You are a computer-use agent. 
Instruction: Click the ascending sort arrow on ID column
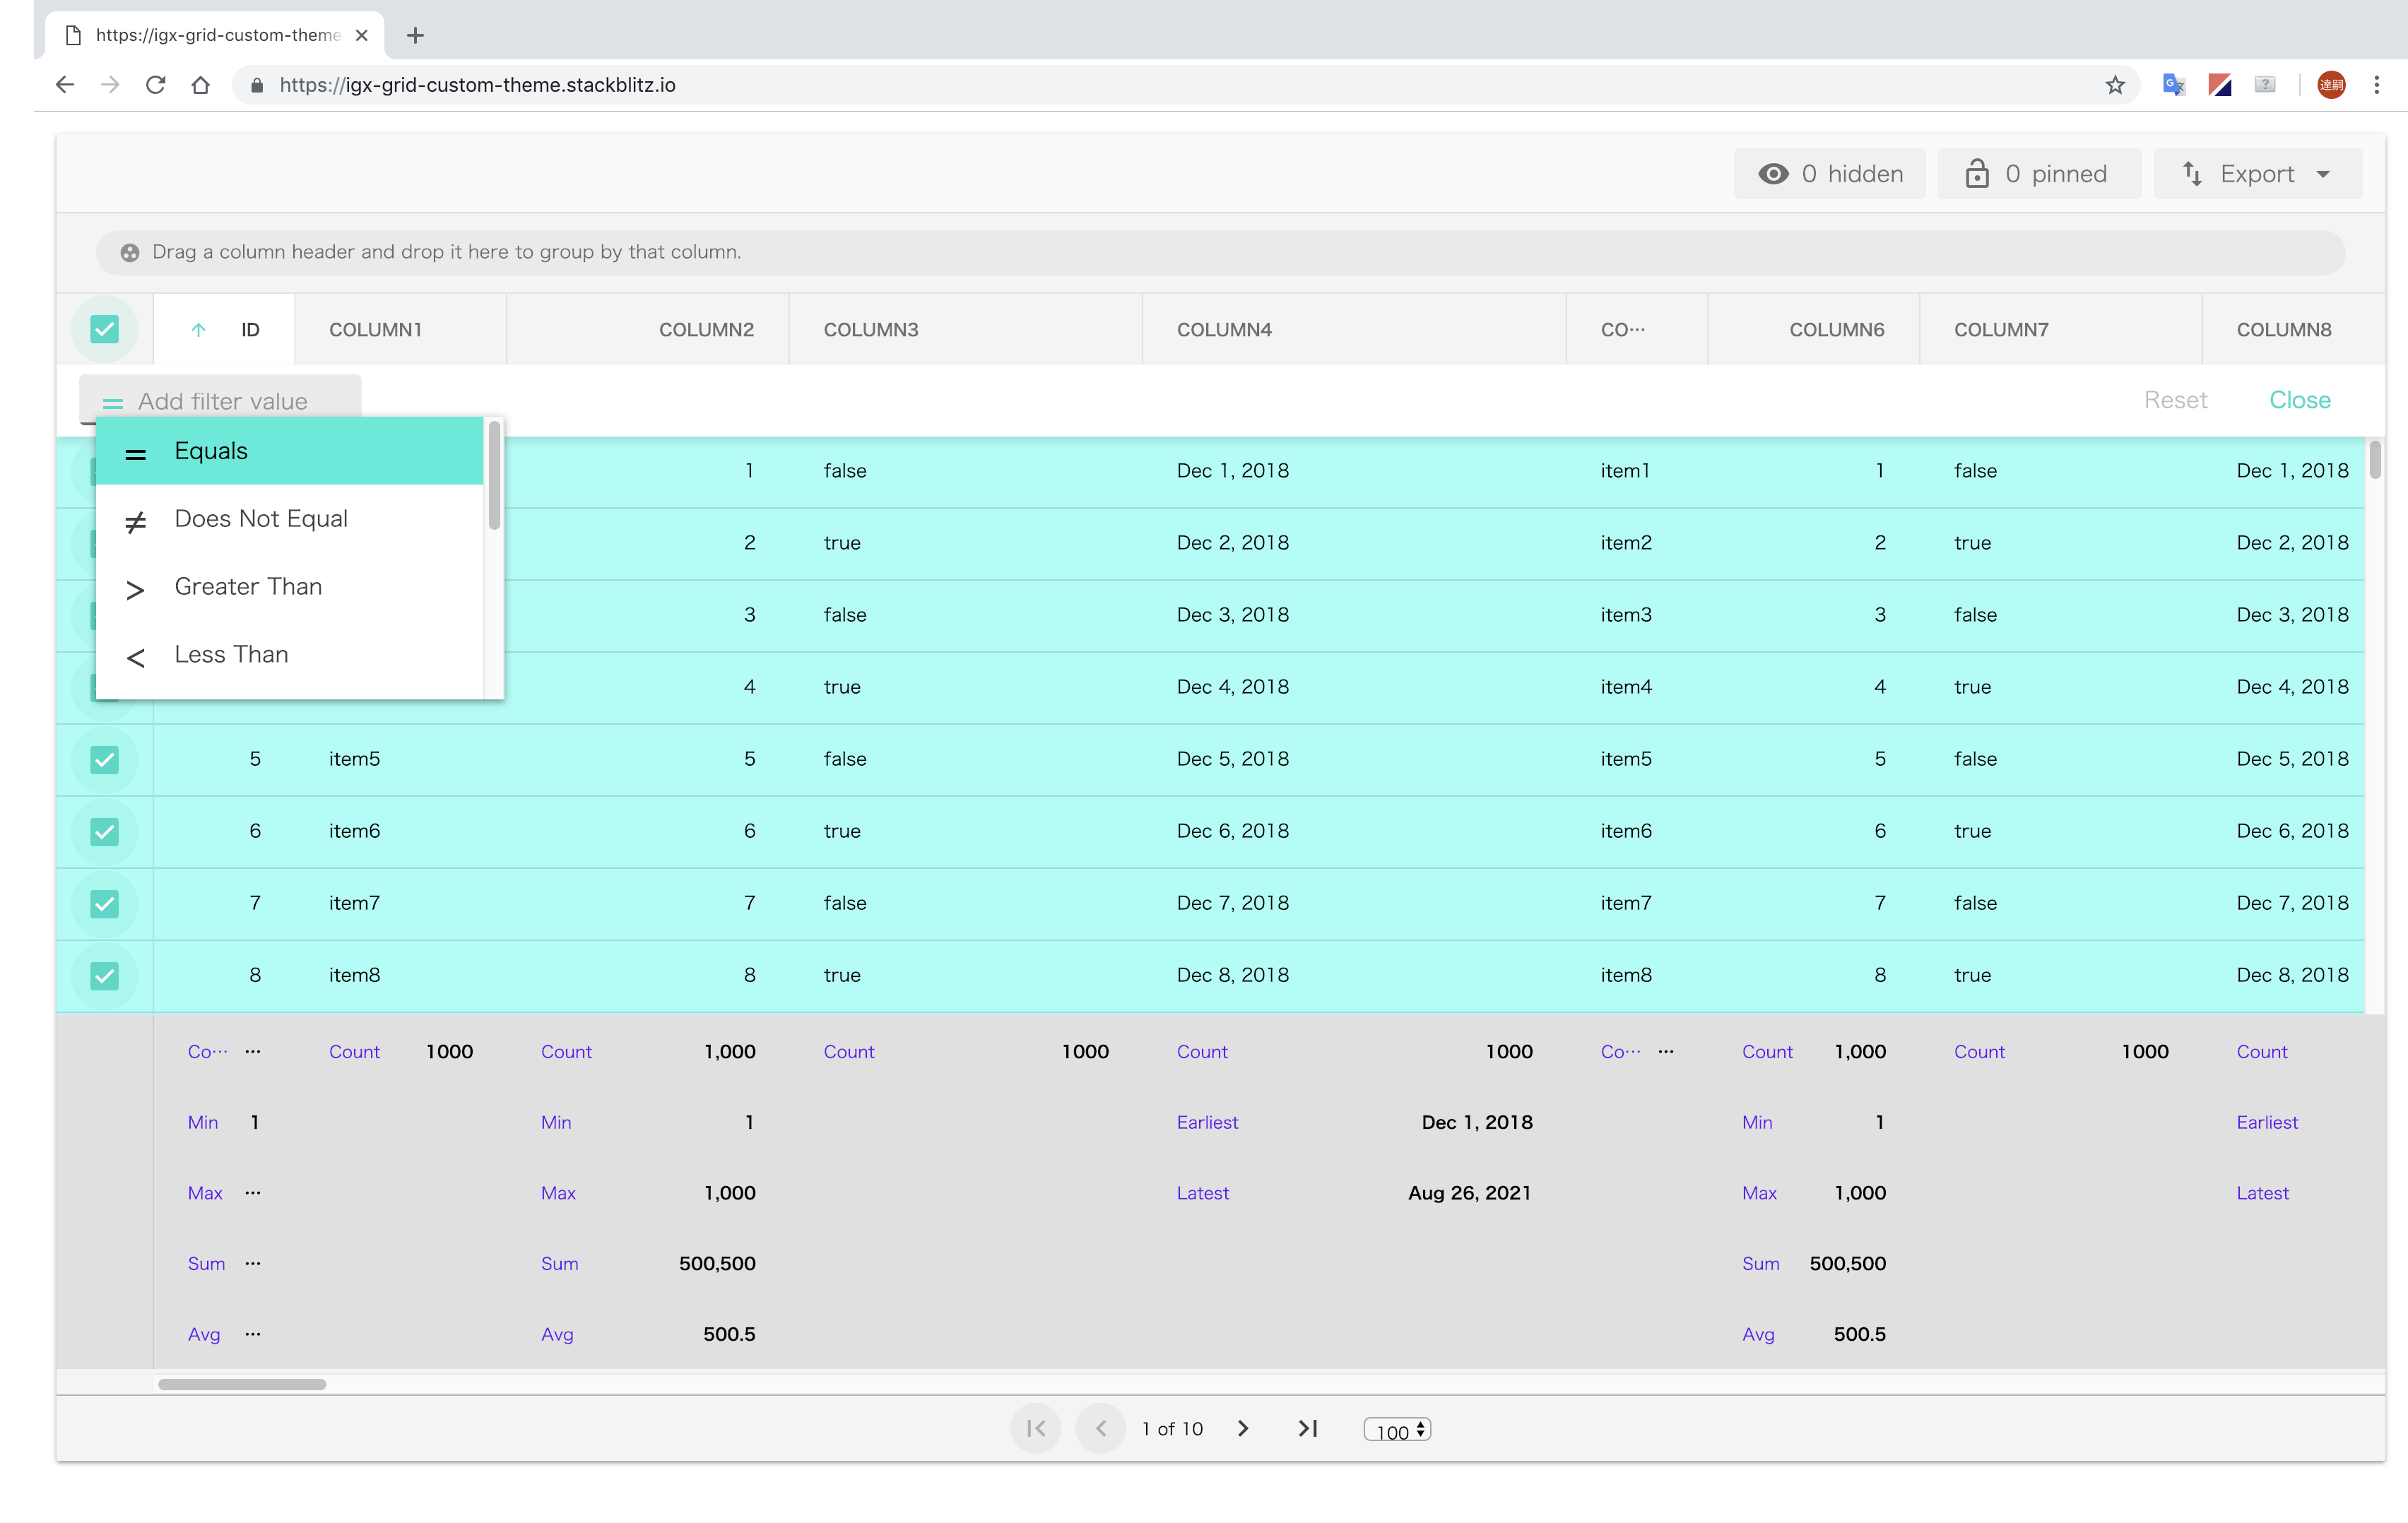pyautogui.click(x=198, y=329)
